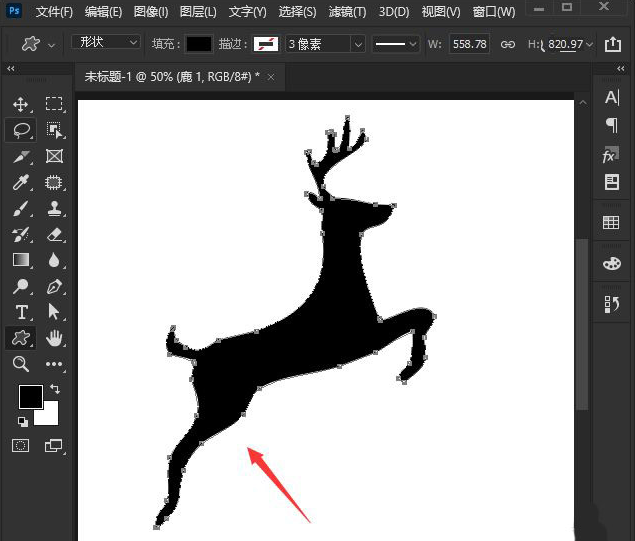Open the tool mode dropdown 形状
The height and width of the screenshot is (541, 635).
106,42
